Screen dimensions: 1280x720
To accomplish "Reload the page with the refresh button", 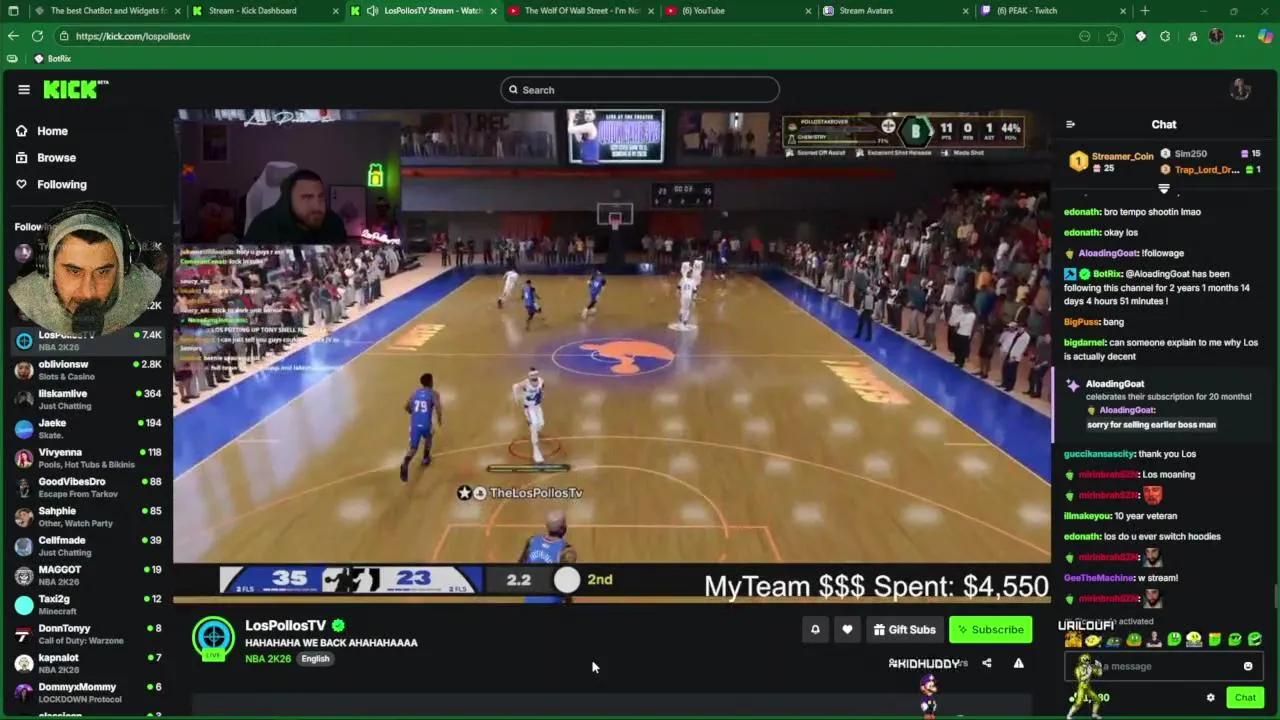I will (x=37, y=36).
